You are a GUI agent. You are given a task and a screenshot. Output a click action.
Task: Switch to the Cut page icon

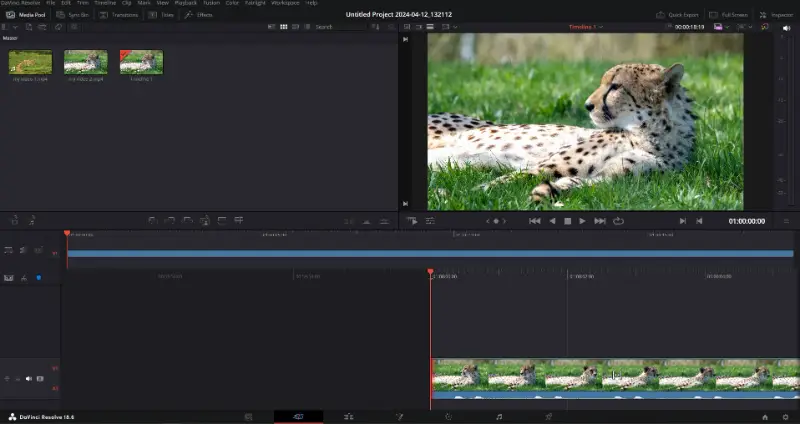point(298,417)
